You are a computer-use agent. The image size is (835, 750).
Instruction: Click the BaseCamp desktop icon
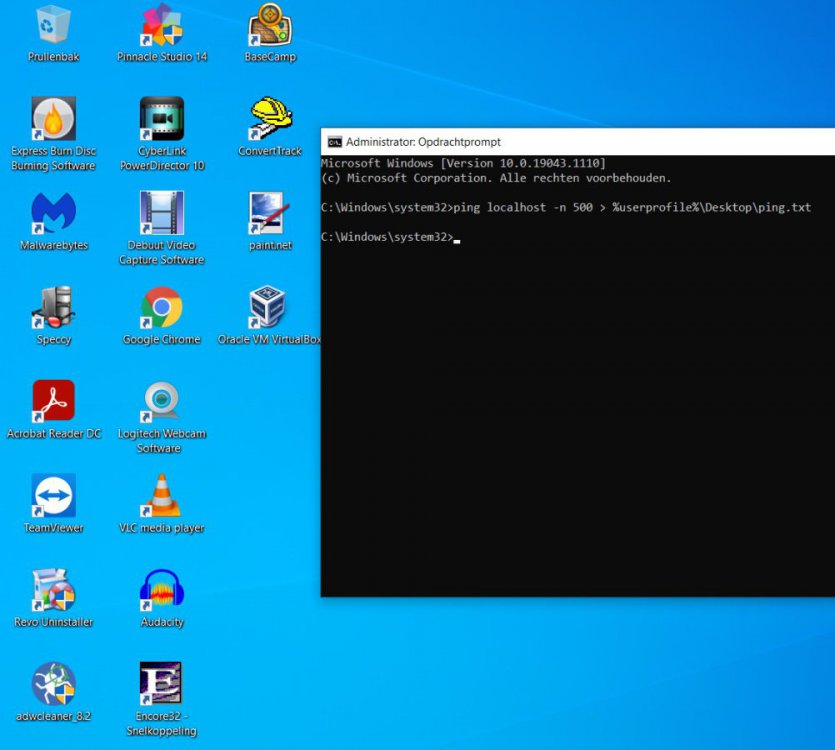[x=269, y=25]
